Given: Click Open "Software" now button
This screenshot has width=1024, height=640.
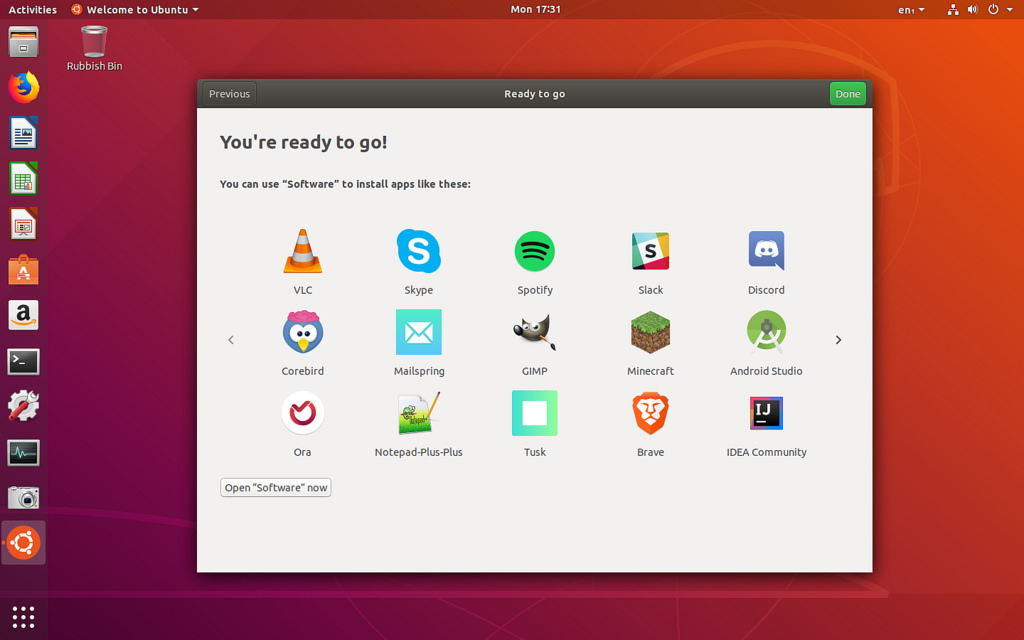Looking at the screenshot, I should pos(276,488).
